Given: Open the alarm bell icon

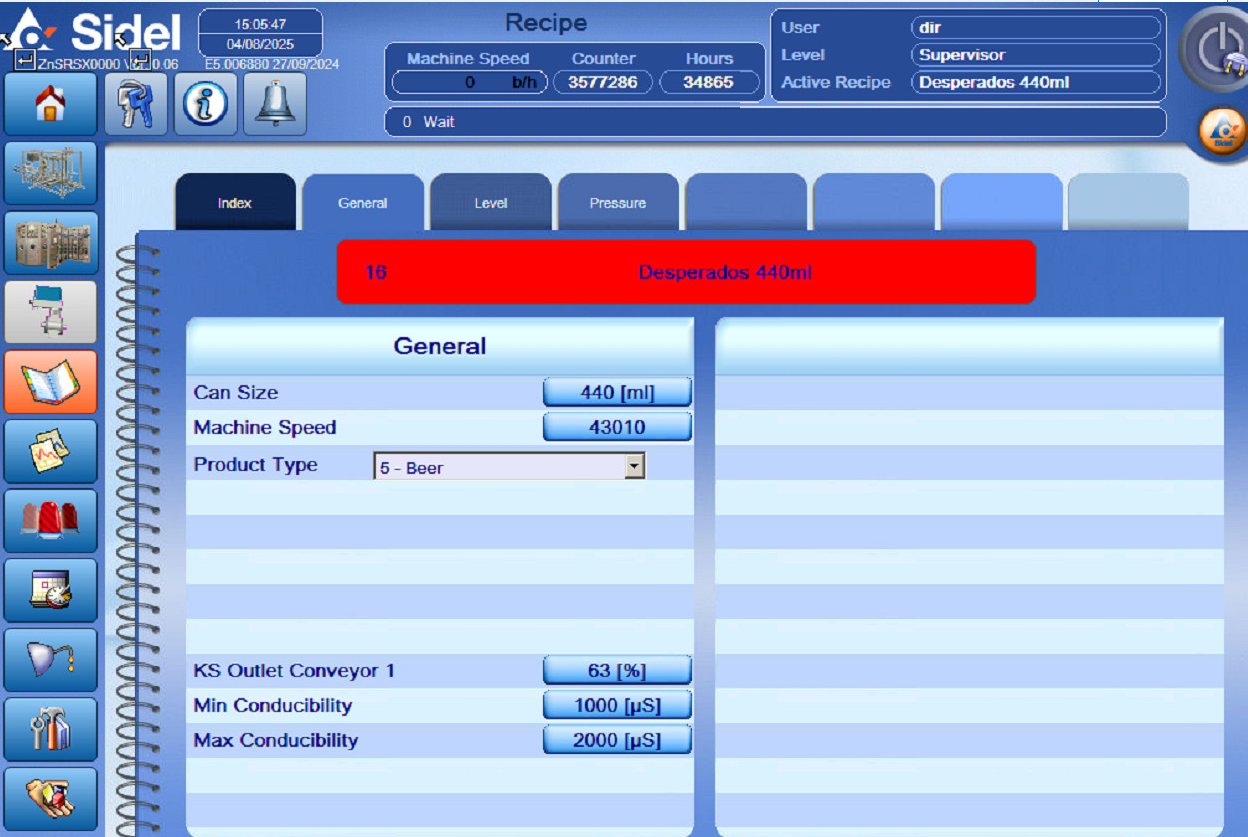Looking at the screenshot, I should [x=275, y=104].
